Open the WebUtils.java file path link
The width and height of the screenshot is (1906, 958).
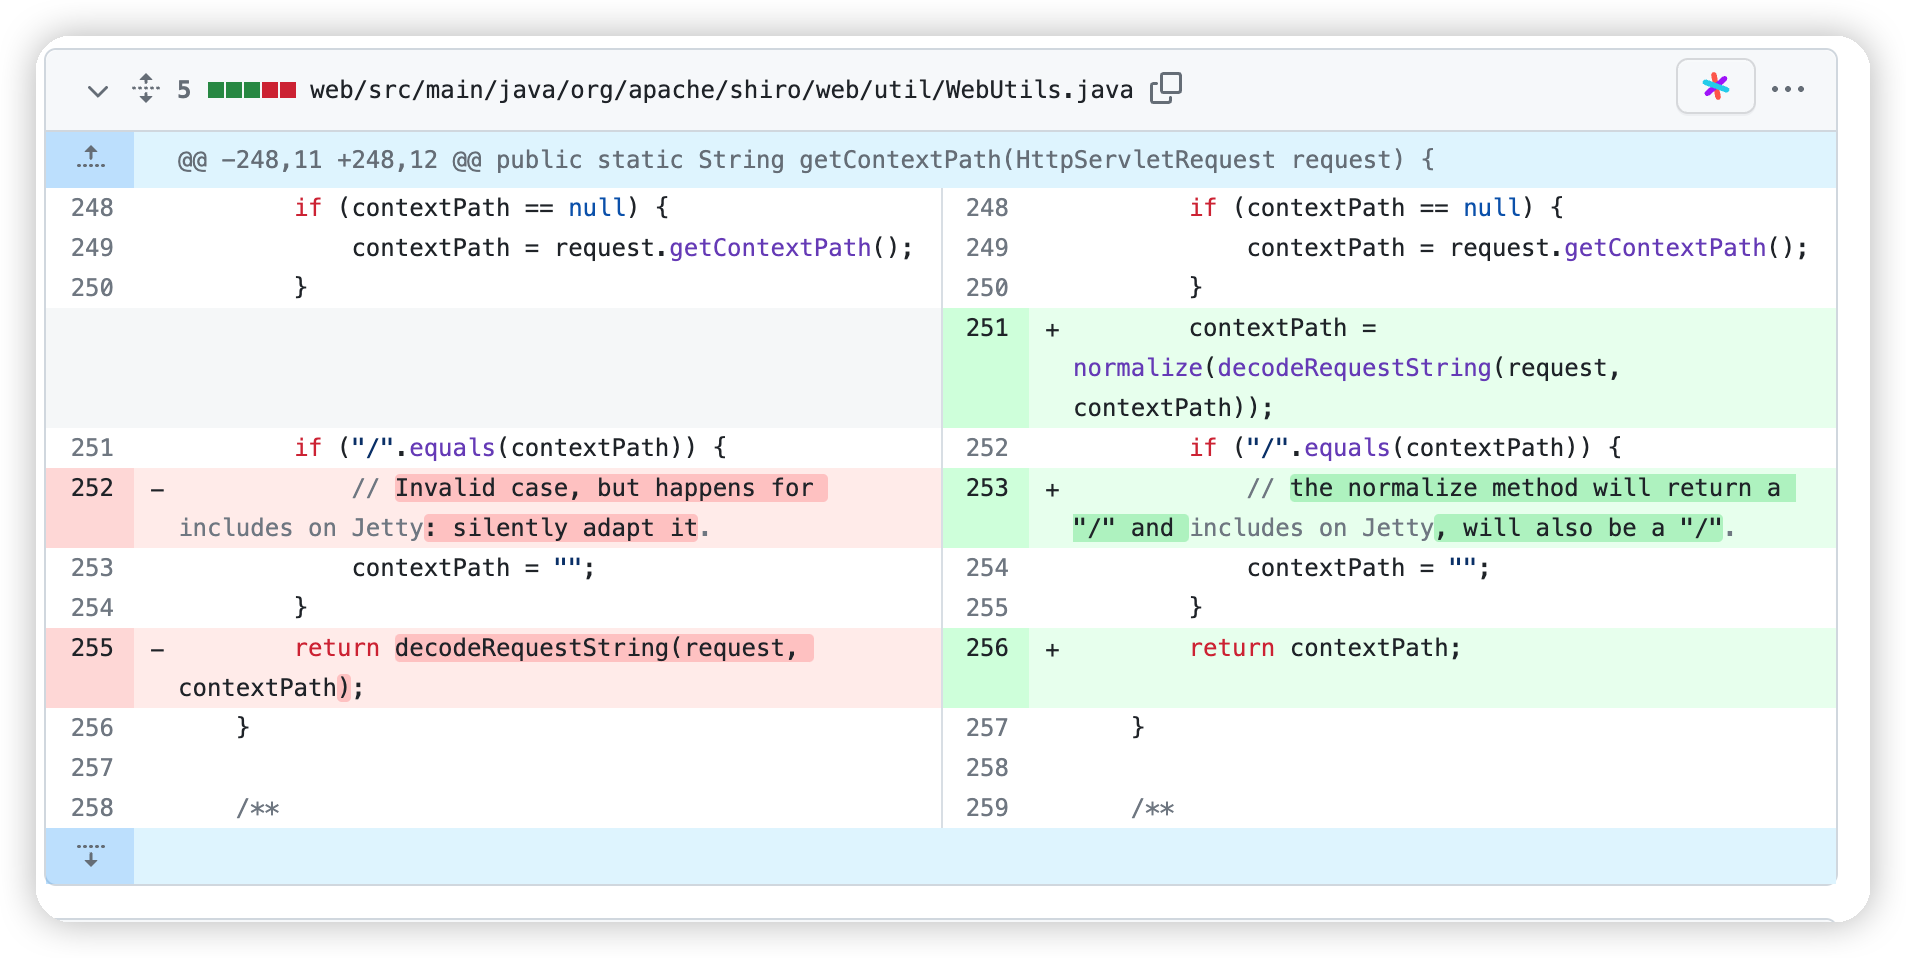721,90
